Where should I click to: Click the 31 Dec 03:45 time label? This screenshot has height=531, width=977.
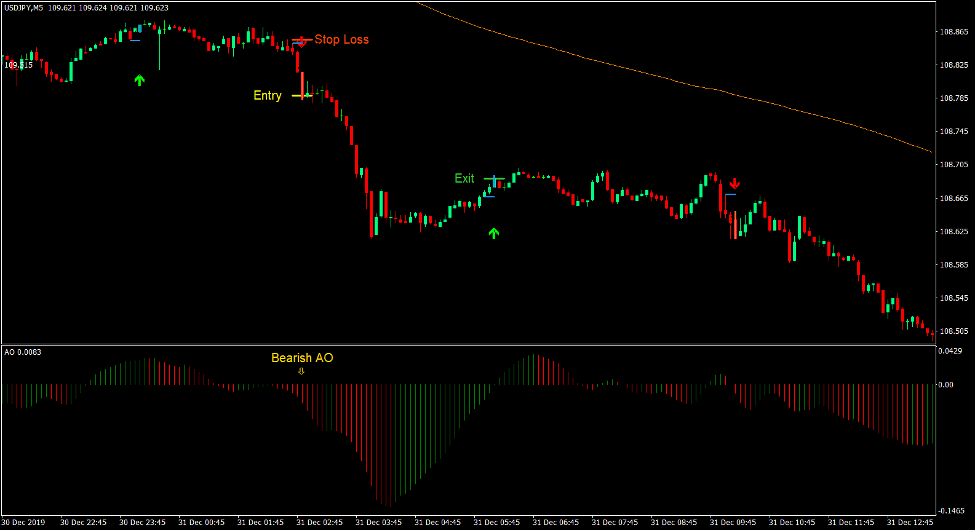[x=380, y=523]
